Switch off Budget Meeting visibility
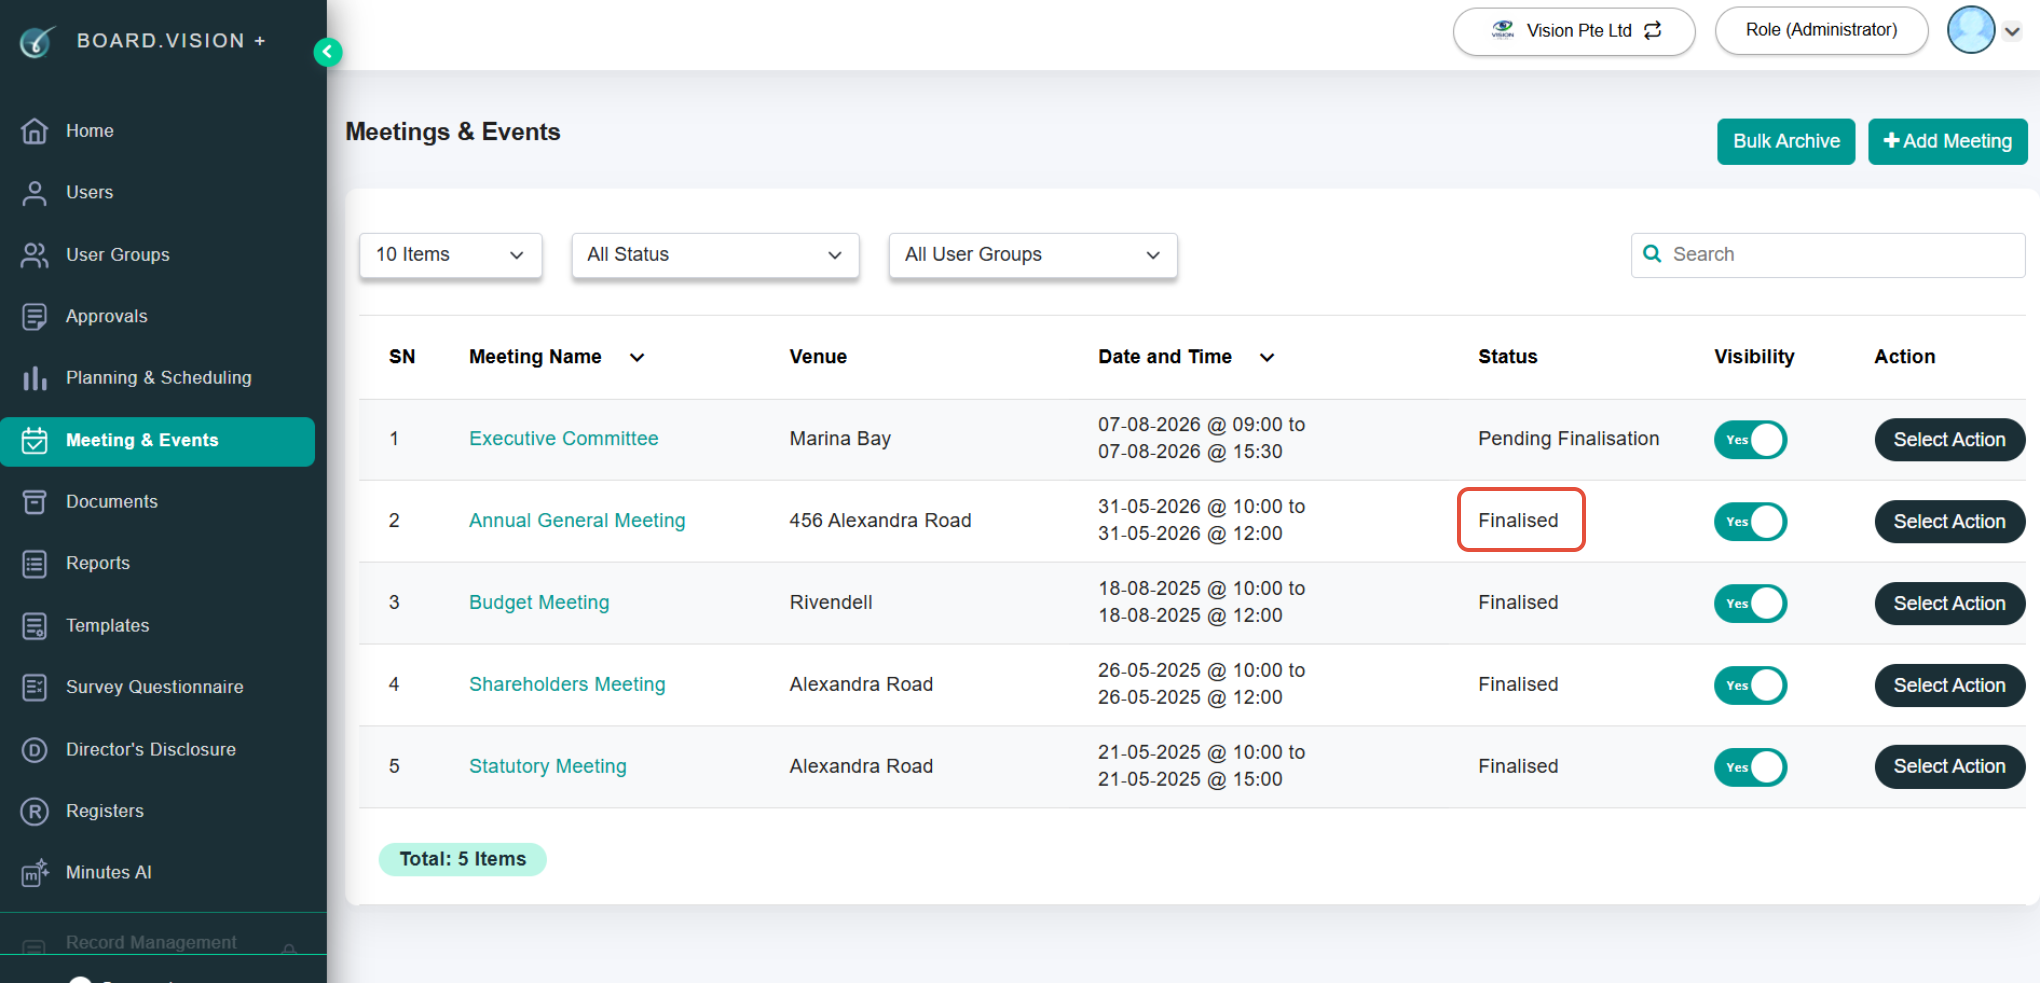2040x983 pixels. 1750,604
